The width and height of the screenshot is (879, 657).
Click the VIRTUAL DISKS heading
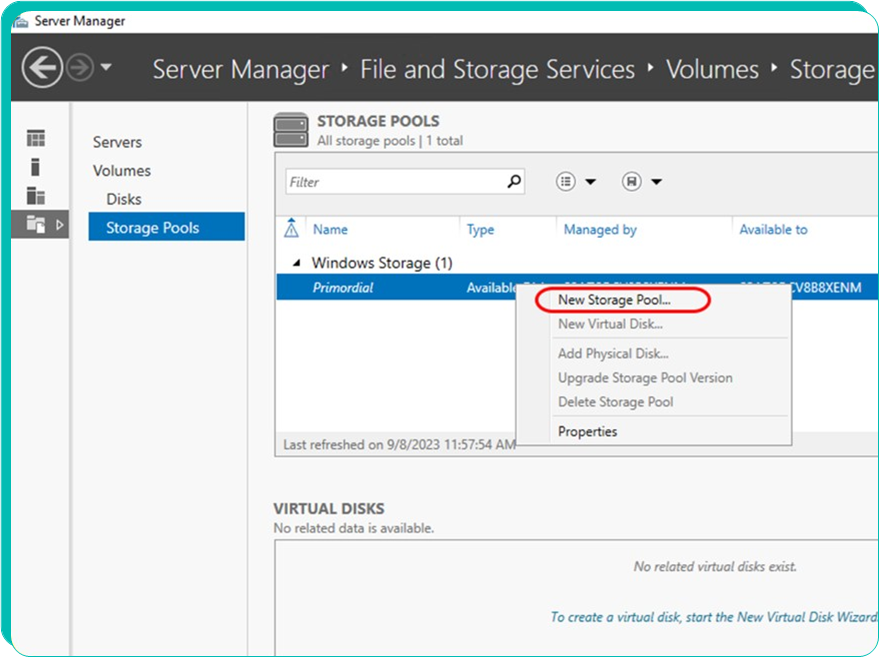point(329,508)
